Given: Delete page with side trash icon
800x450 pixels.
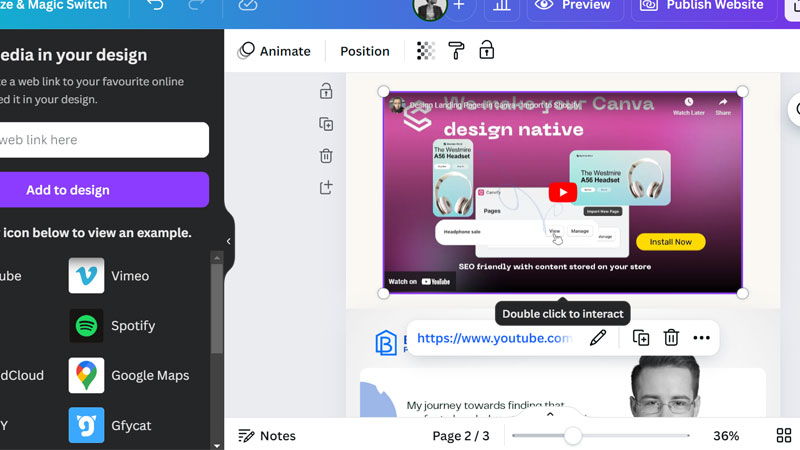Looking at the screenshot, I should click(326, 156).
